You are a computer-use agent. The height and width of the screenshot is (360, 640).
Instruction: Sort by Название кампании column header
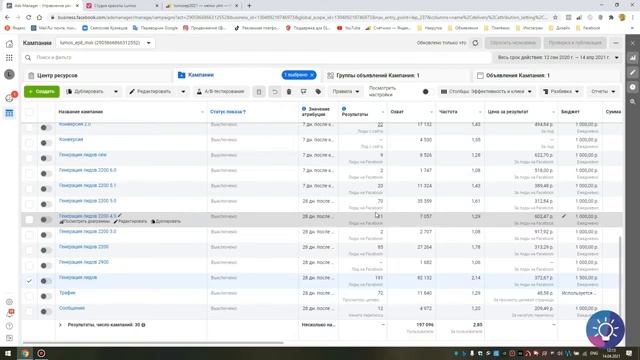tap(80, 112)
